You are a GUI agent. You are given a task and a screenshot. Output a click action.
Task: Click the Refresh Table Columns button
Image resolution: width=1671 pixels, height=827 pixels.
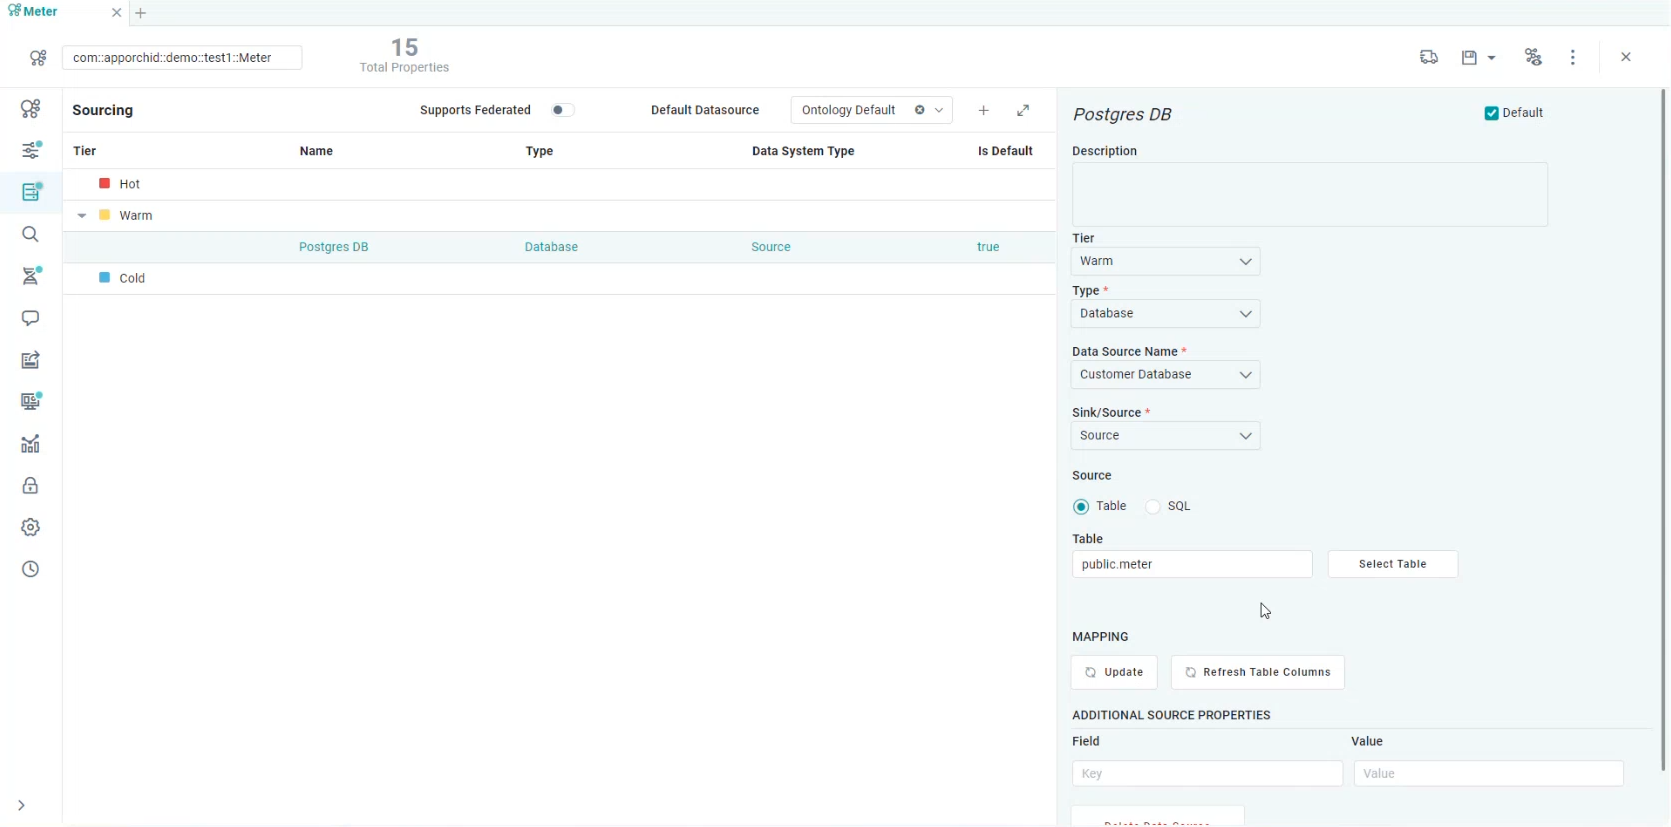(x=1257, y=673)
